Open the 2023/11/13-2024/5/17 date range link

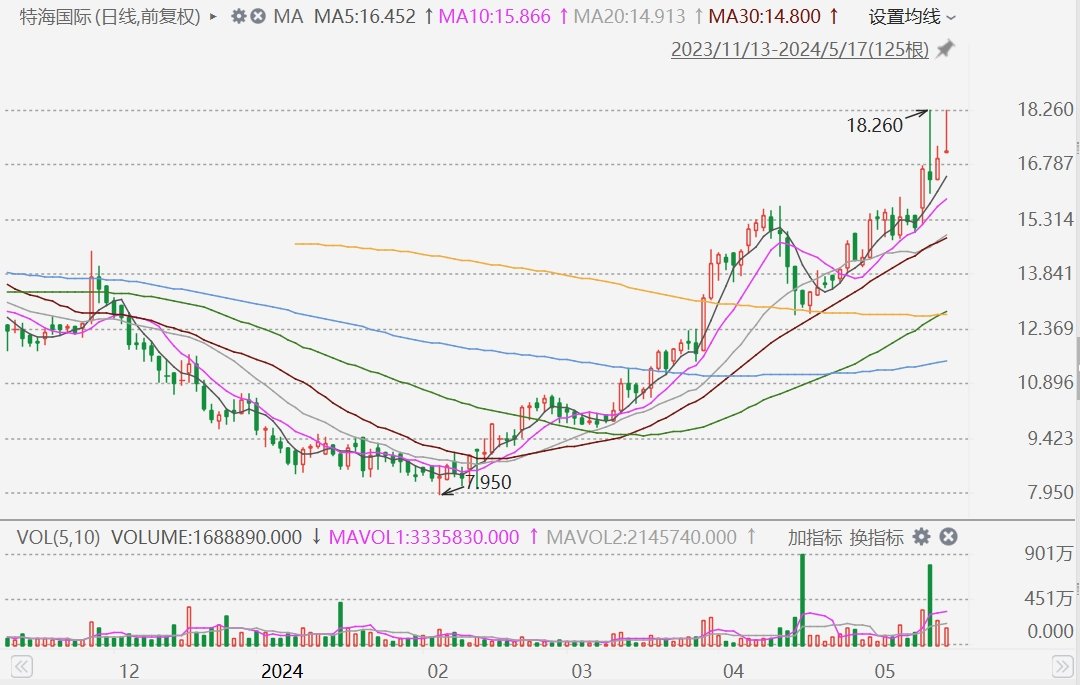(x=800, y=50)
